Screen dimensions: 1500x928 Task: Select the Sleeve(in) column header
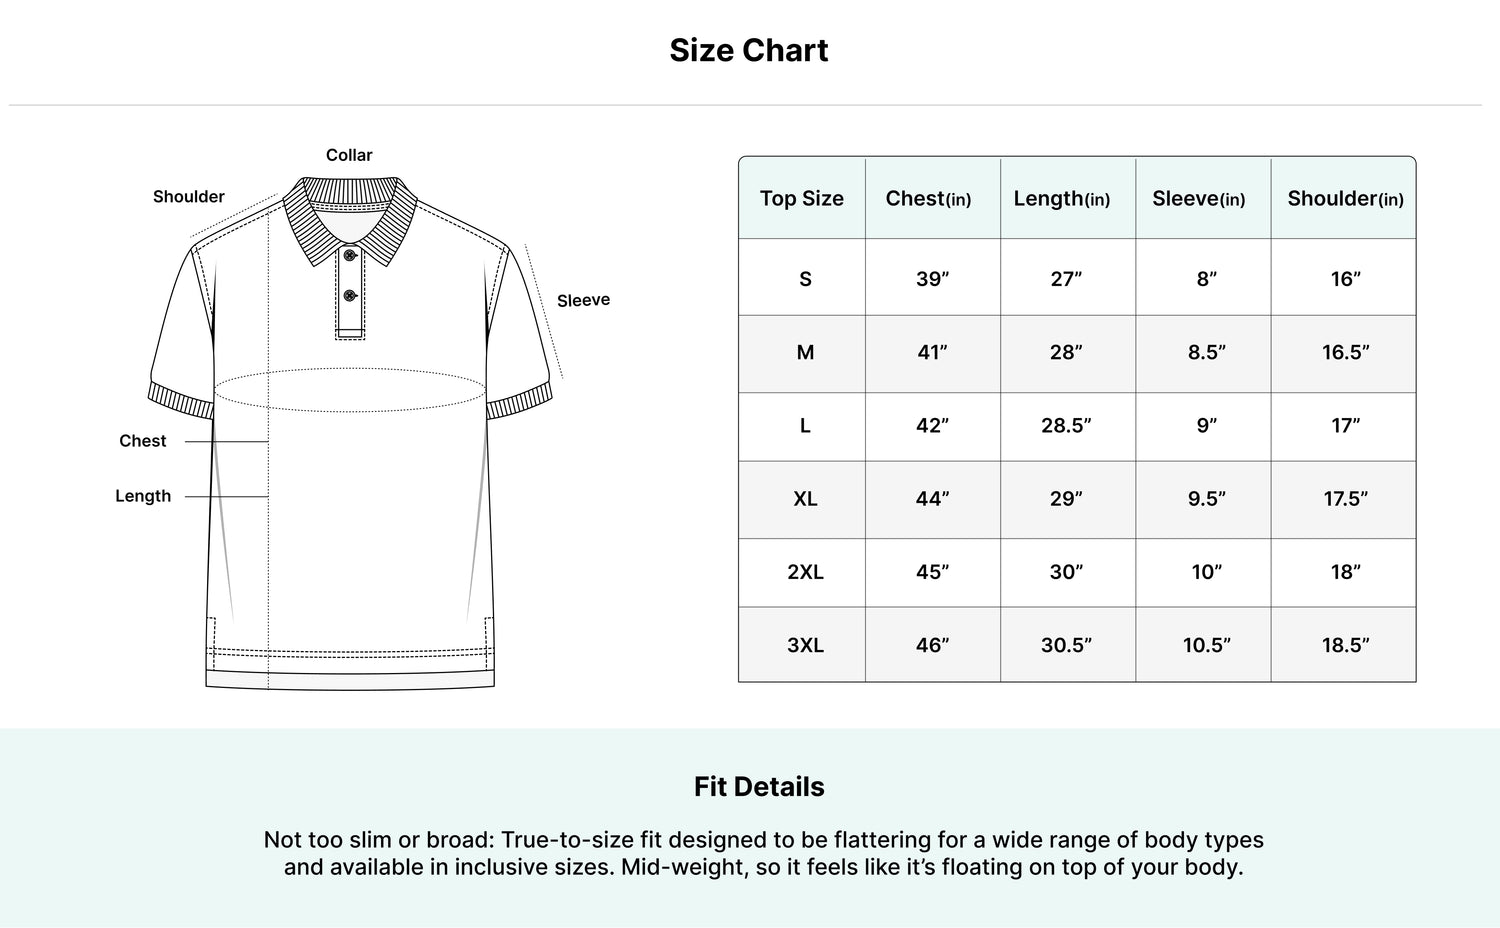click(1199, 198)
